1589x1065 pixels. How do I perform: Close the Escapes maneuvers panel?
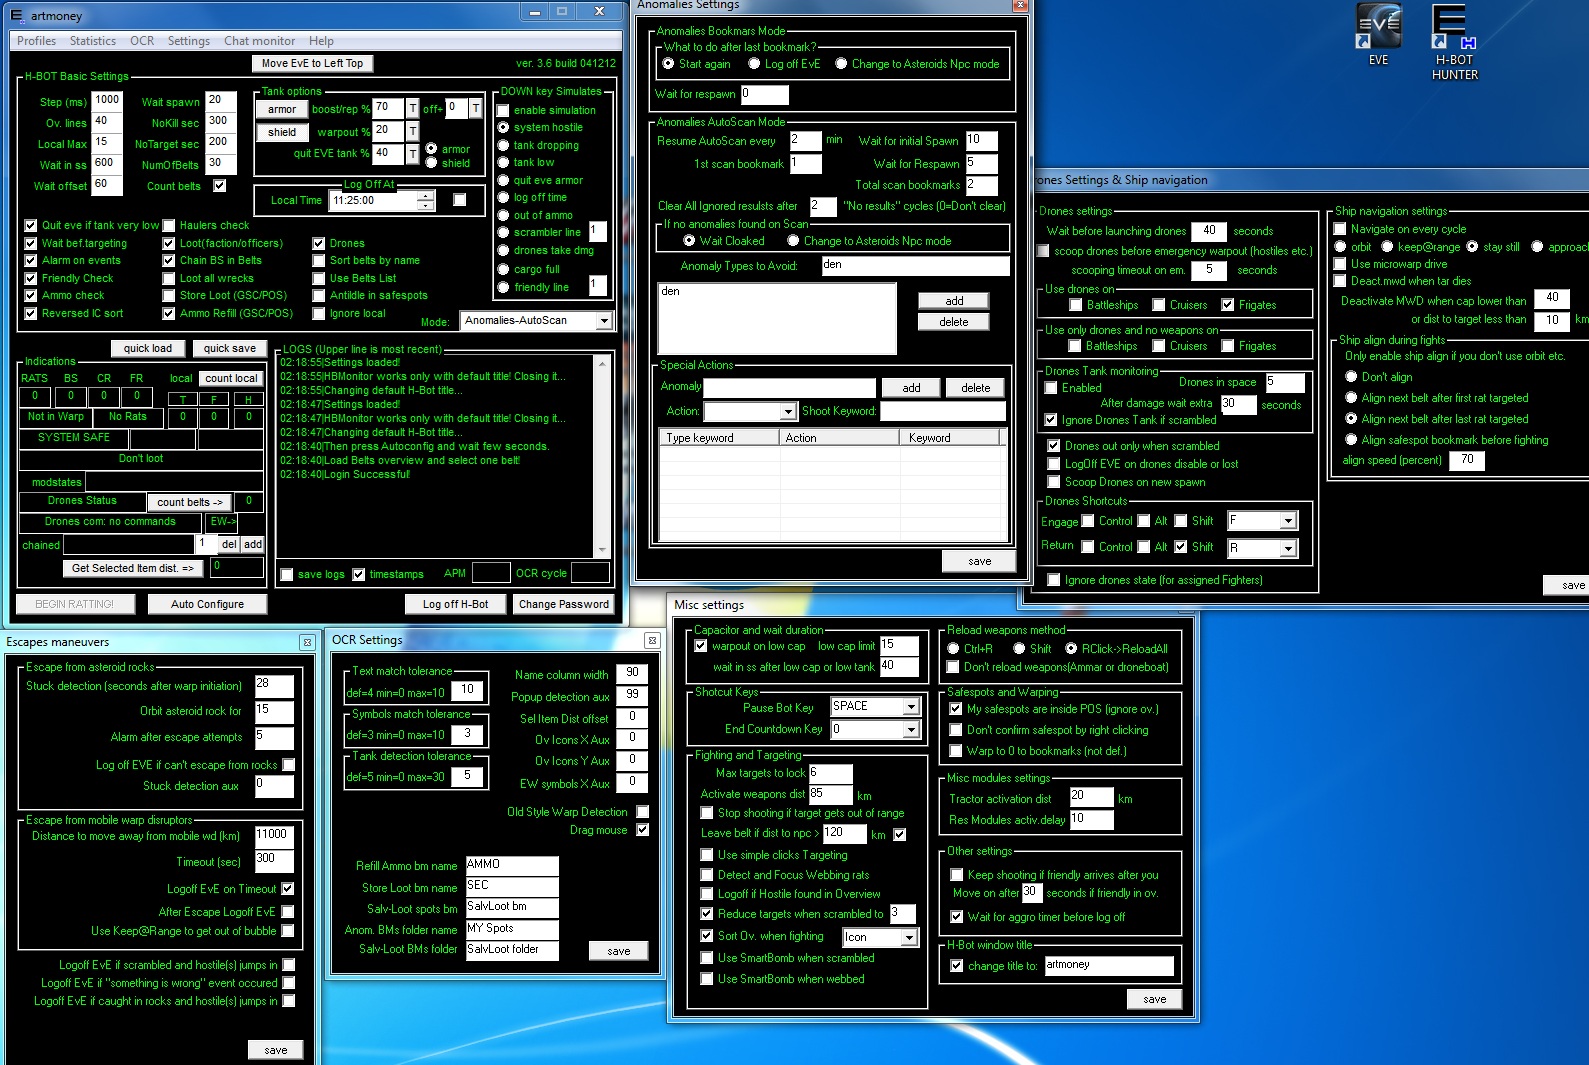tap(307, 642)
